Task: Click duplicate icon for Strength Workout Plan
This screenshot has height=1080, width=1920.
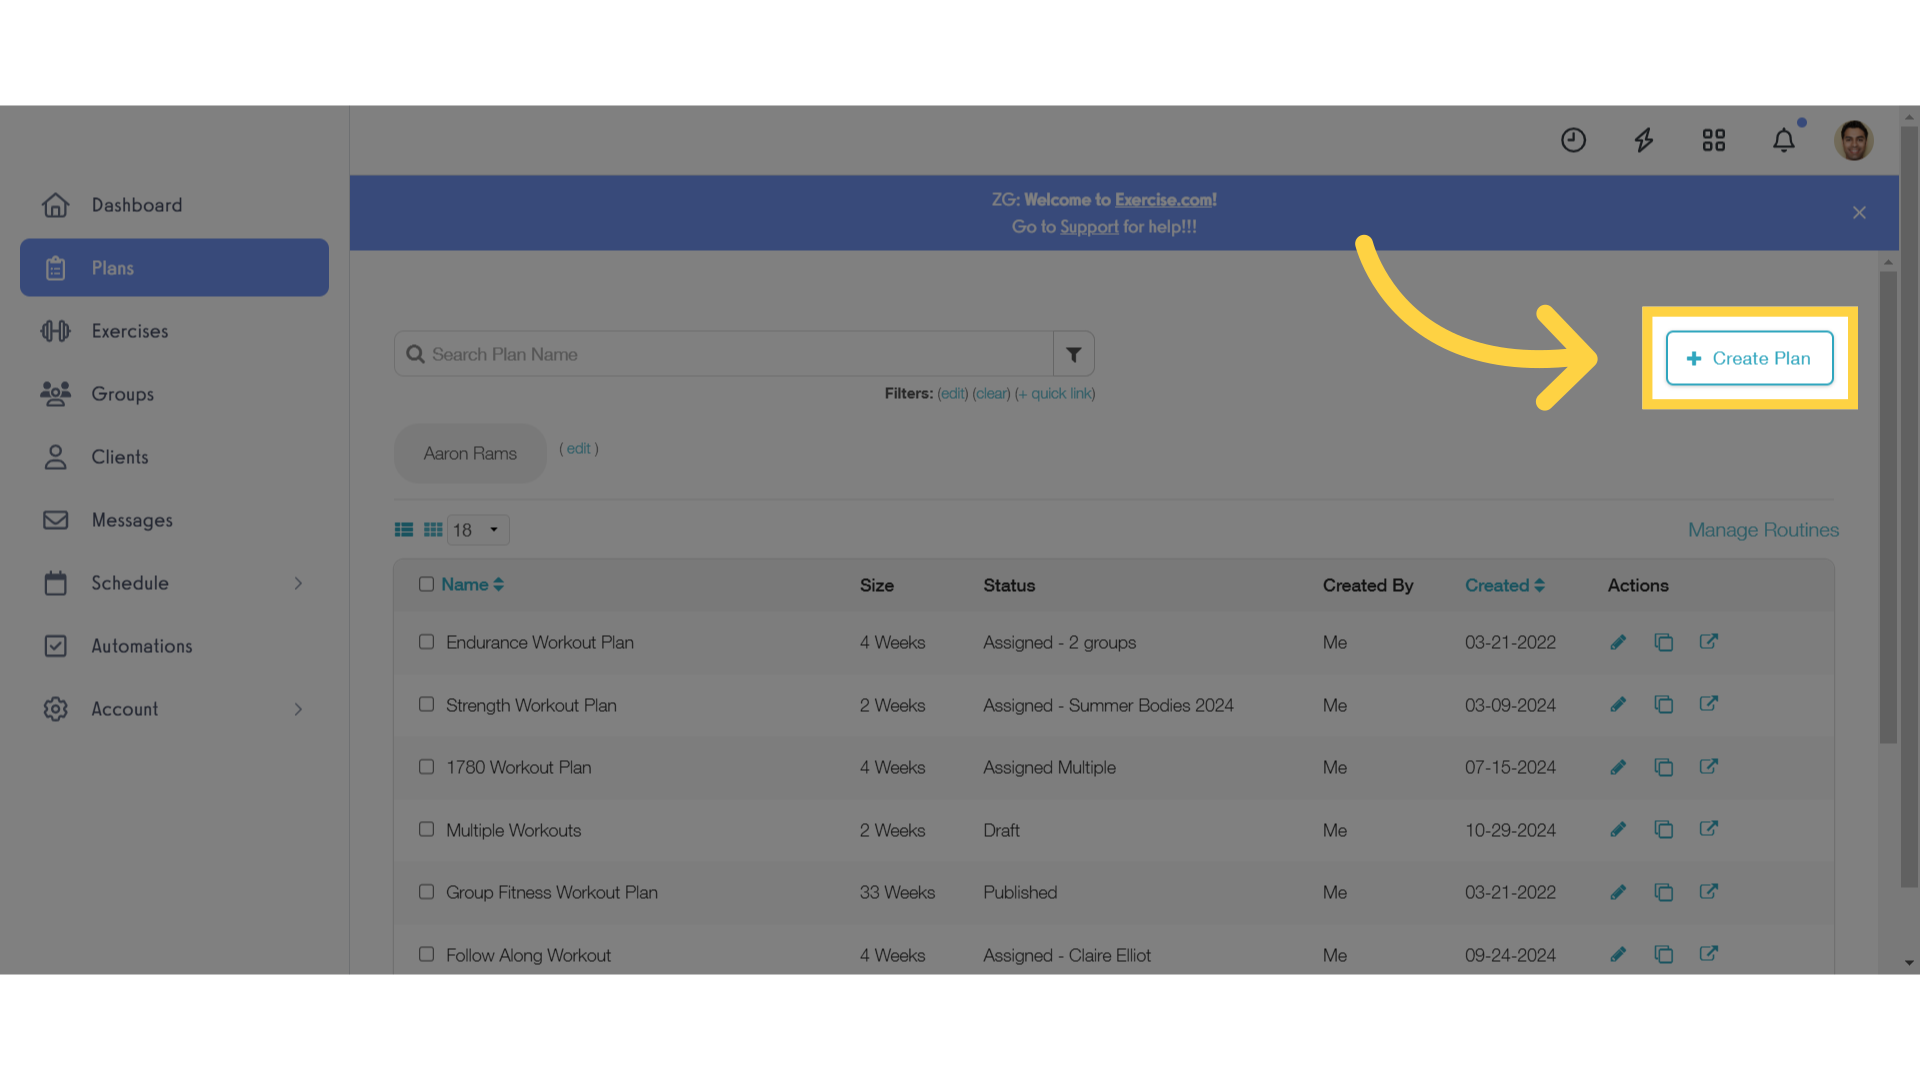Action: 1663,704
